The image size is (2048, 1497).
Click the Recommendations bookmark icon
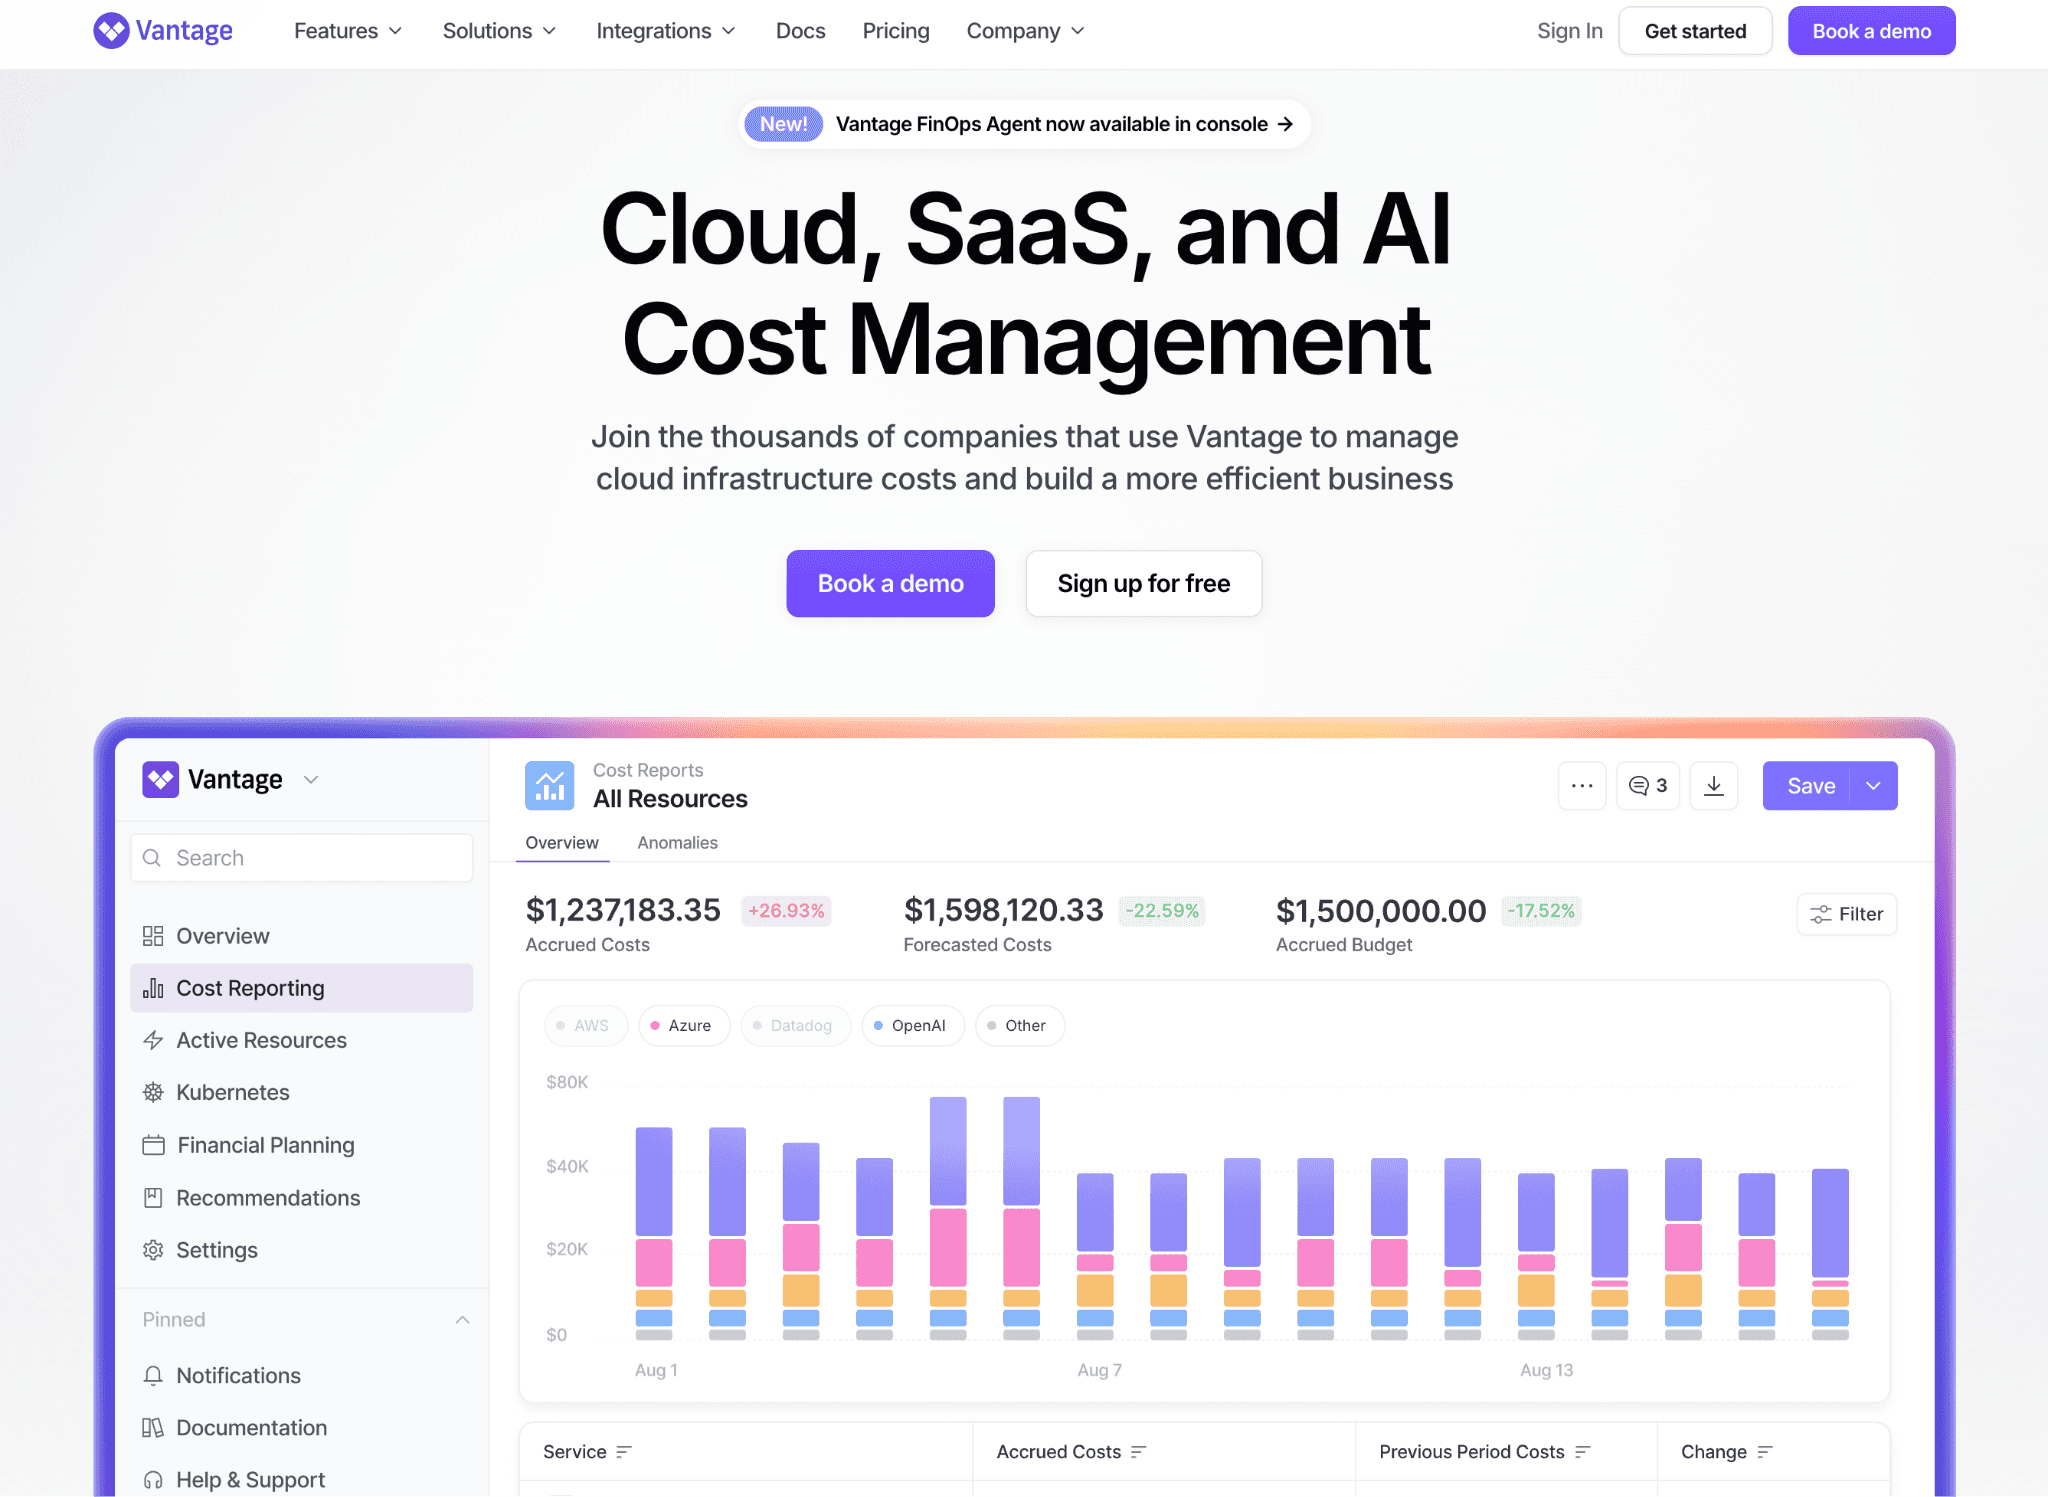point(153,1198)
